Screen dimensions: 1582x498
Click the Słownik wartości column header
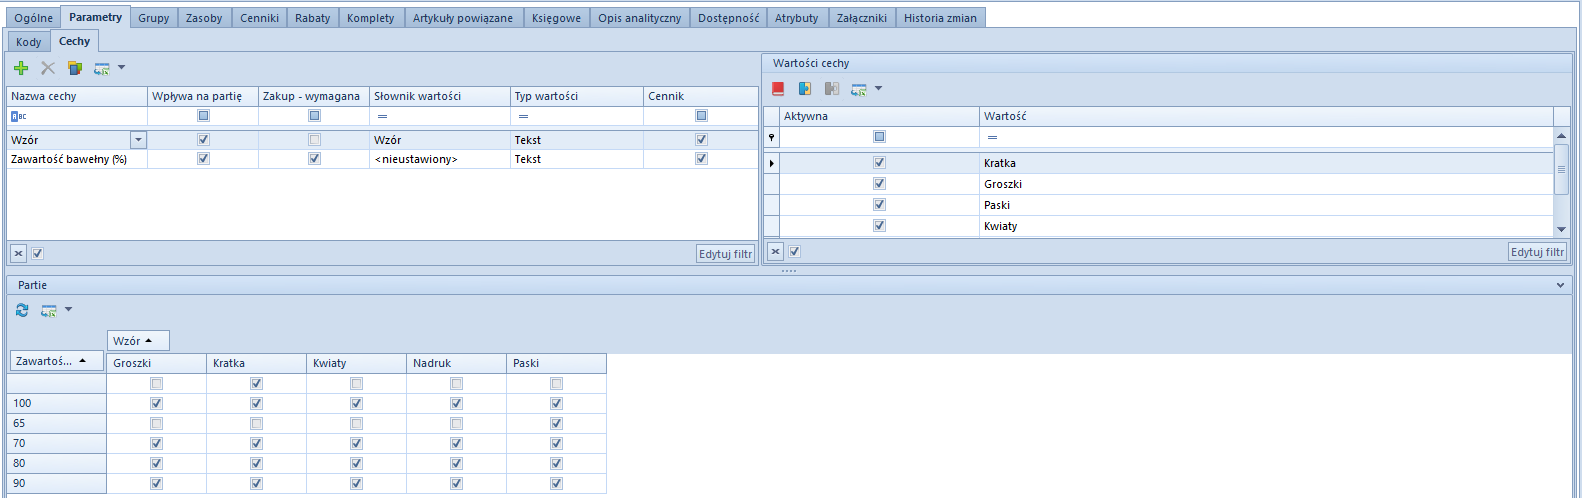tap(439, 96)
